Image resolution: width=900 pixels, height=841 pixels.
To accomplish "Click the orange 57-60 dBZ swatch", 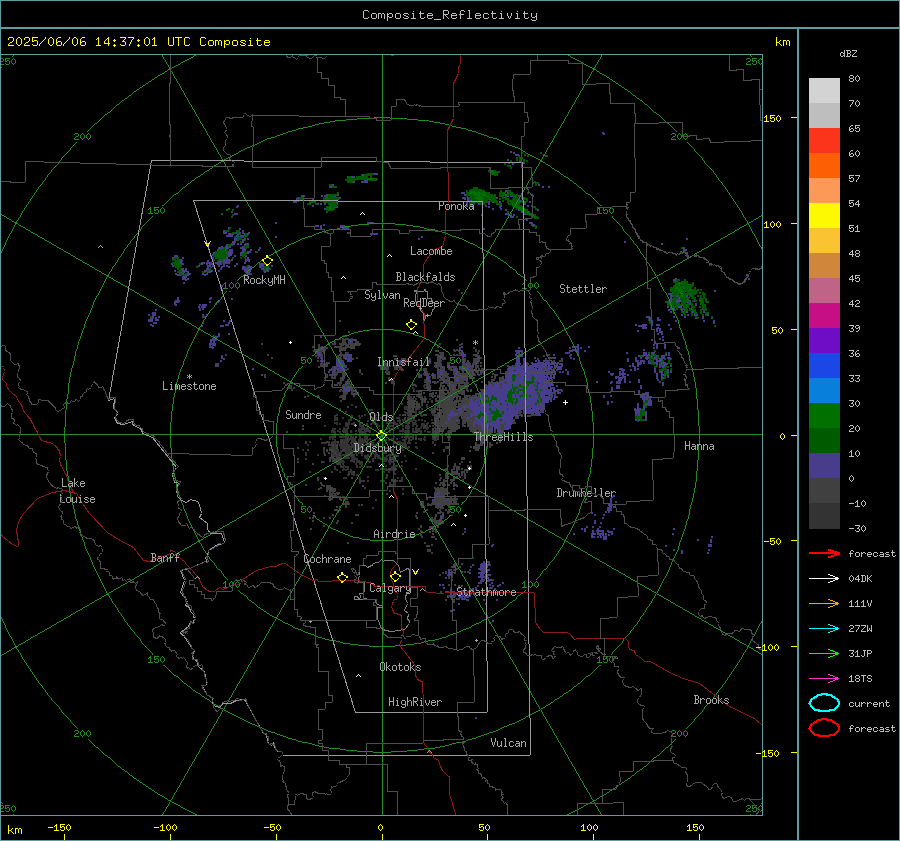I will [824, 166].
